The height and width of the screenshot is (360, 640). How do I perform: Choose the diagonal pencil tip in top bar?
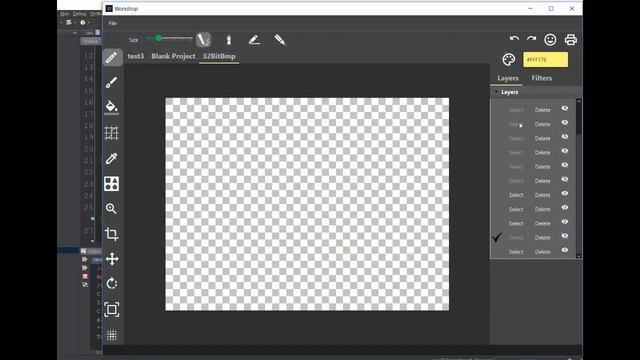click(280, 40)
